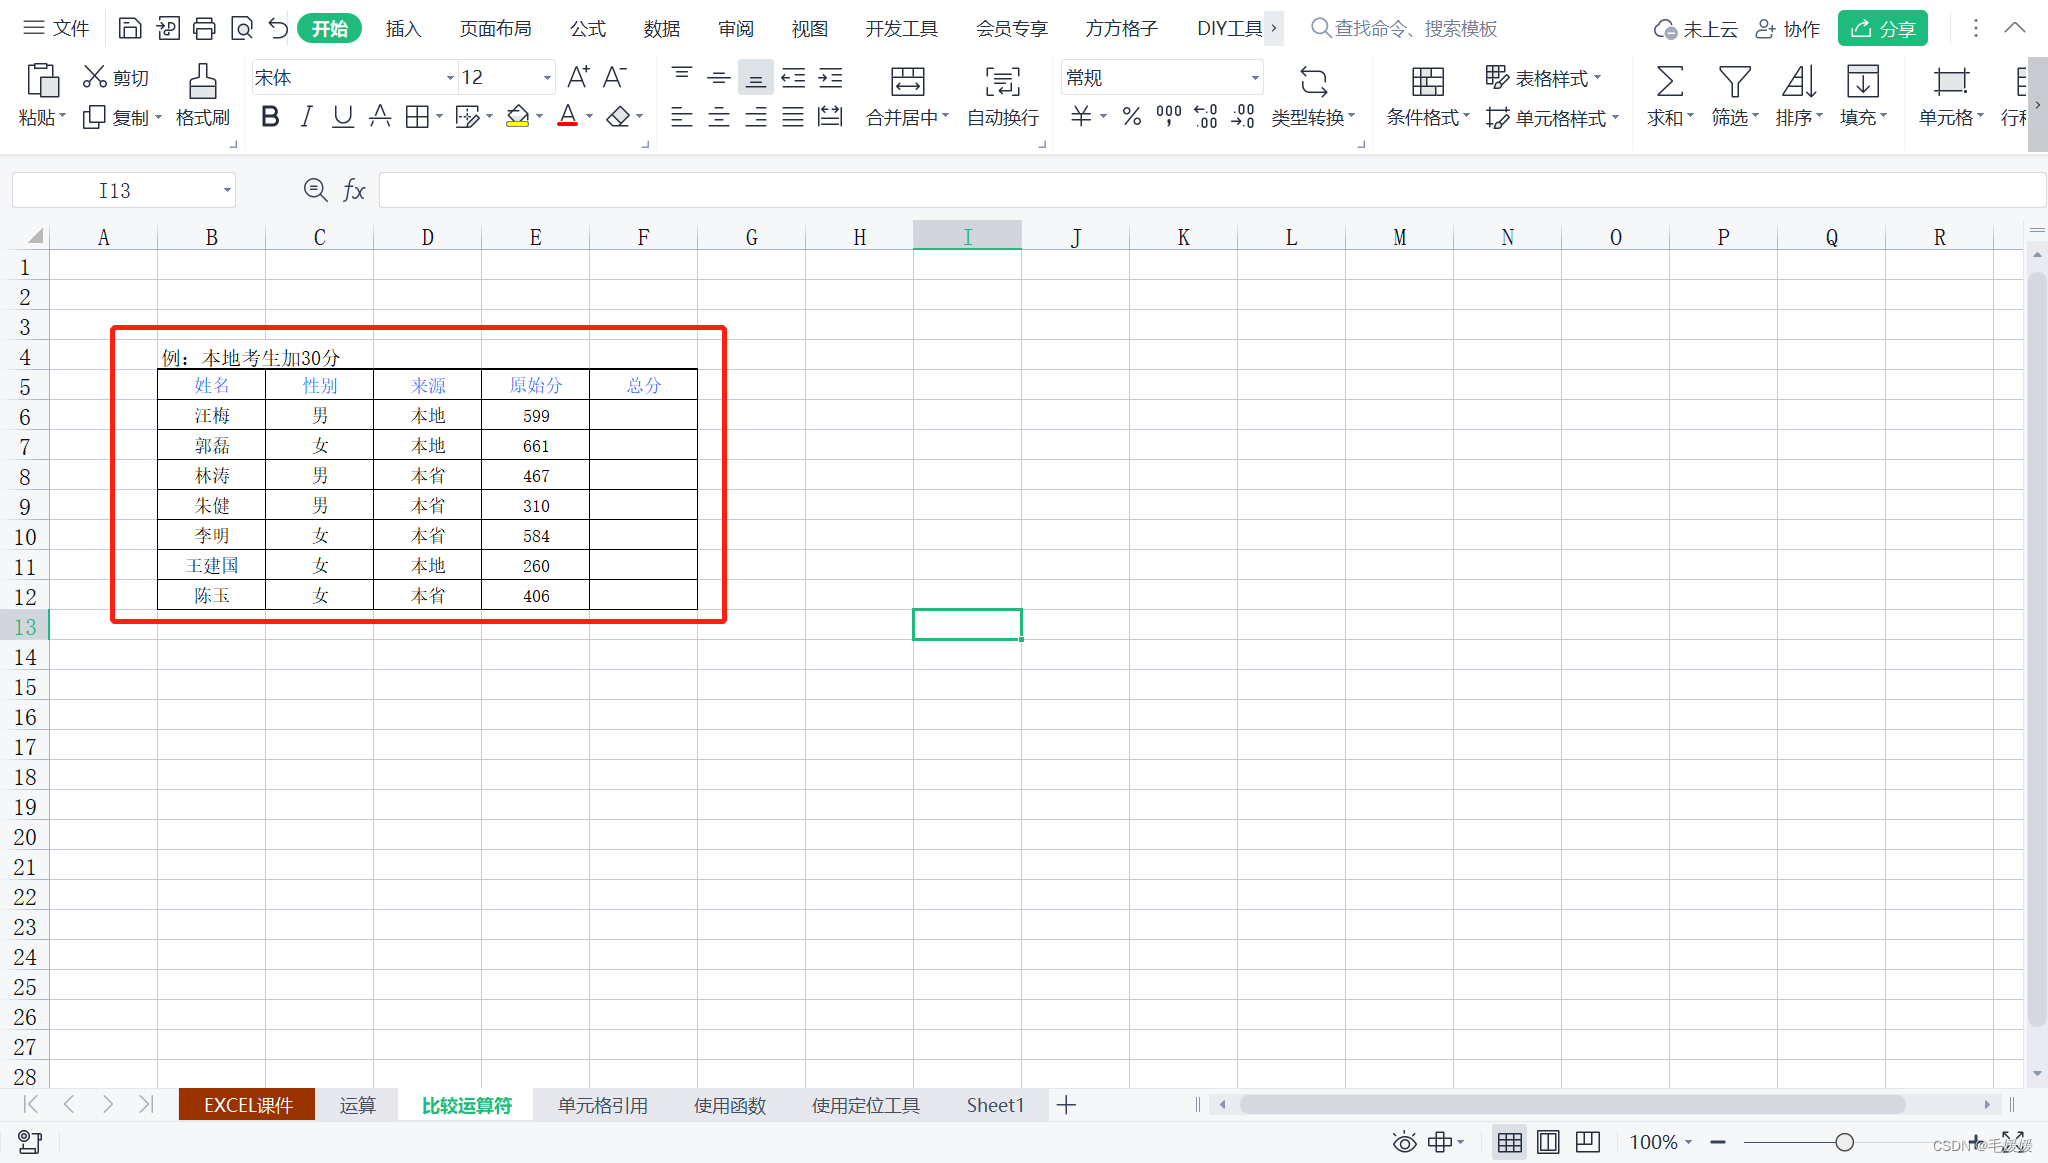This screenshot has width=2048, height=1163.
Task: Toggle left horizontal alignment
Action: (x=682, y=117)
